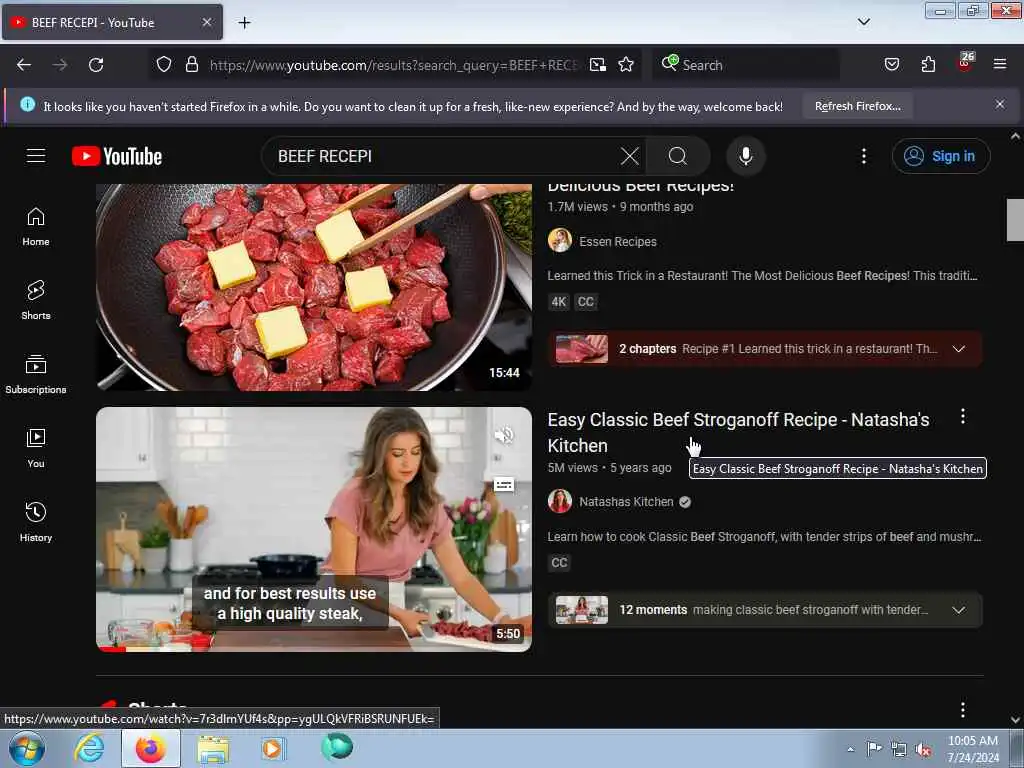Toggle captions on the Stroganoff preview
The width and height of the screenshot is (1024, 768).
(x=504, y=485)
